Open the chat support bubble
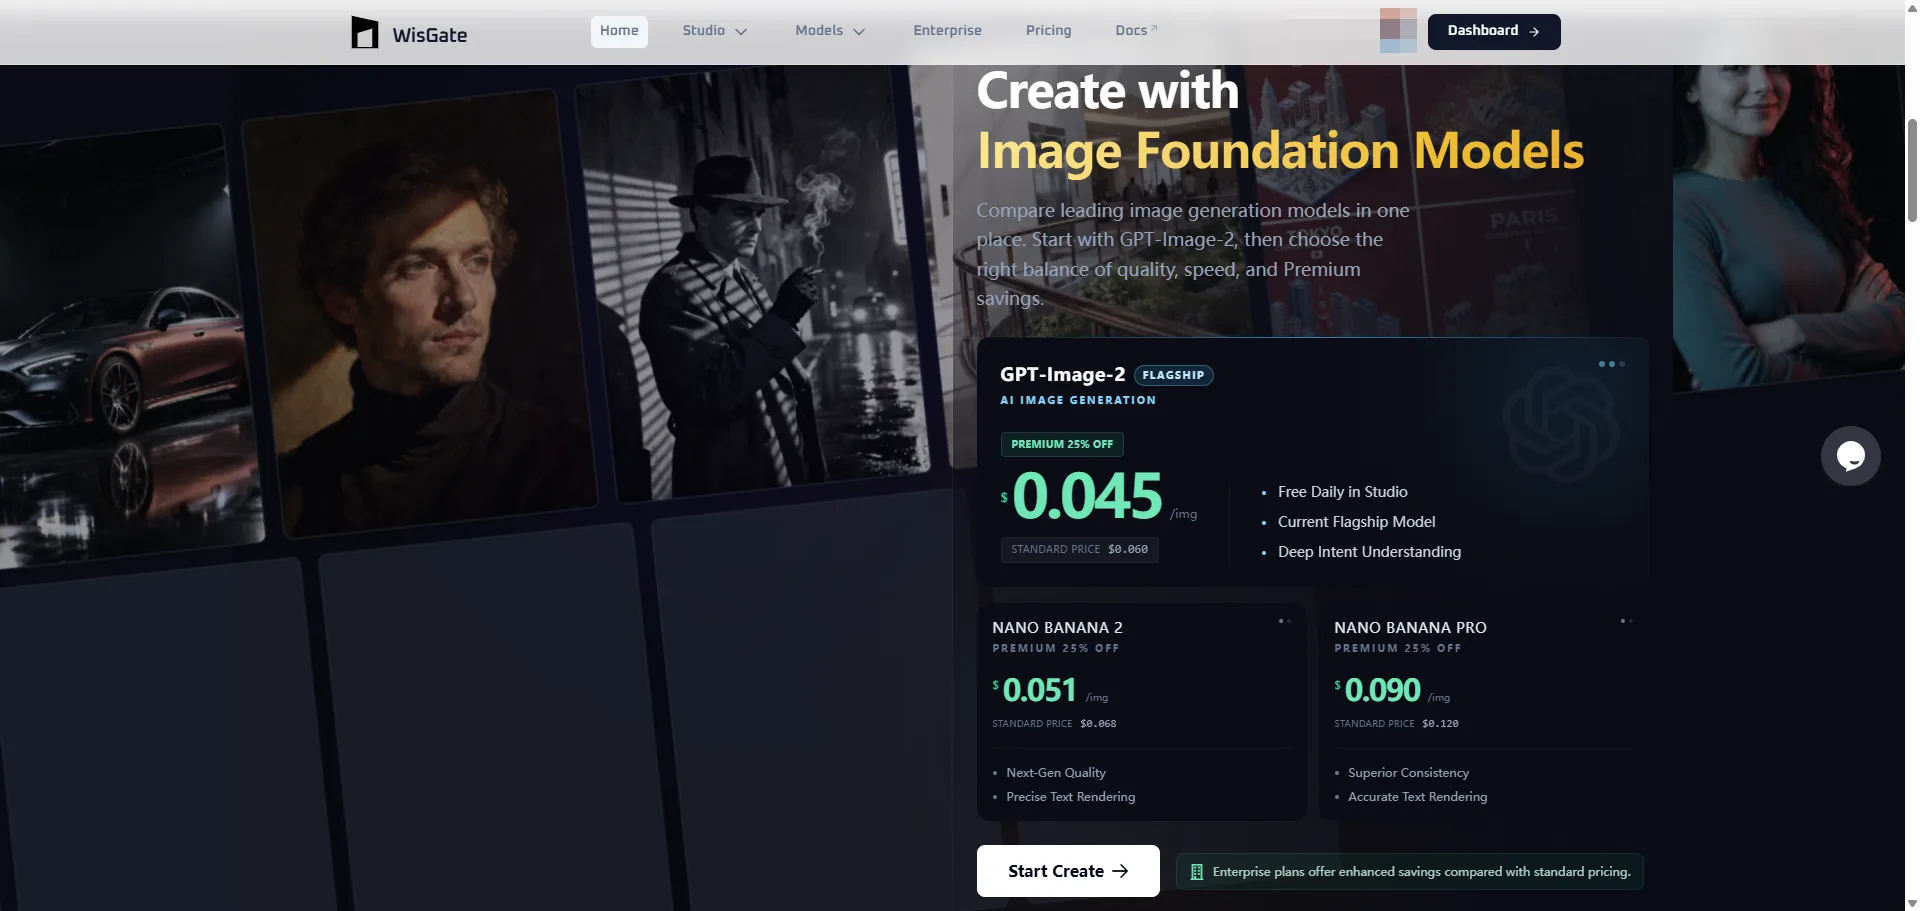Viewport: 1920px width, 911px height. [1850, 456]
